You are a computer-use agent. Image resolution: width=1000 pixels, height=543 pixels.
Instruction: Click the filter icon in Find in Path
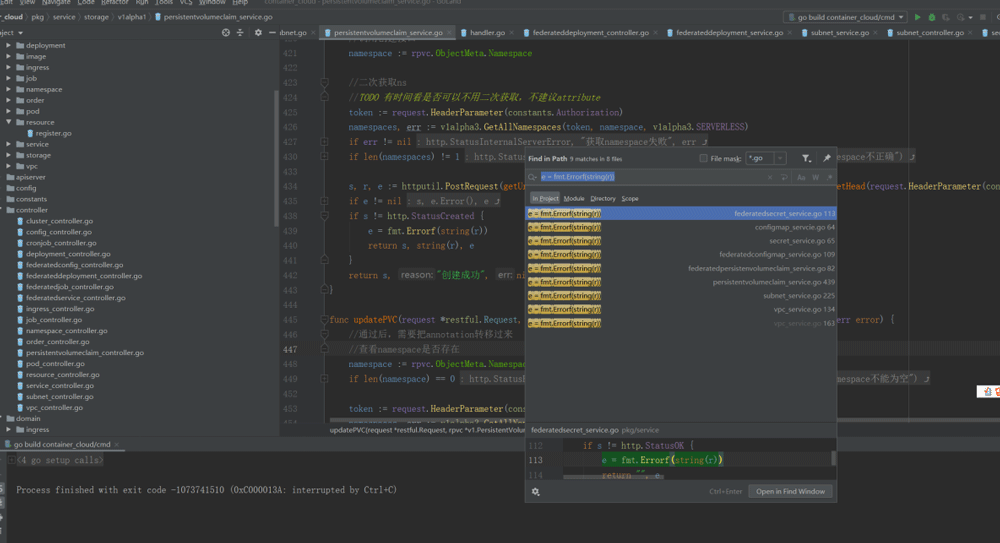click(x=806, y=158)
